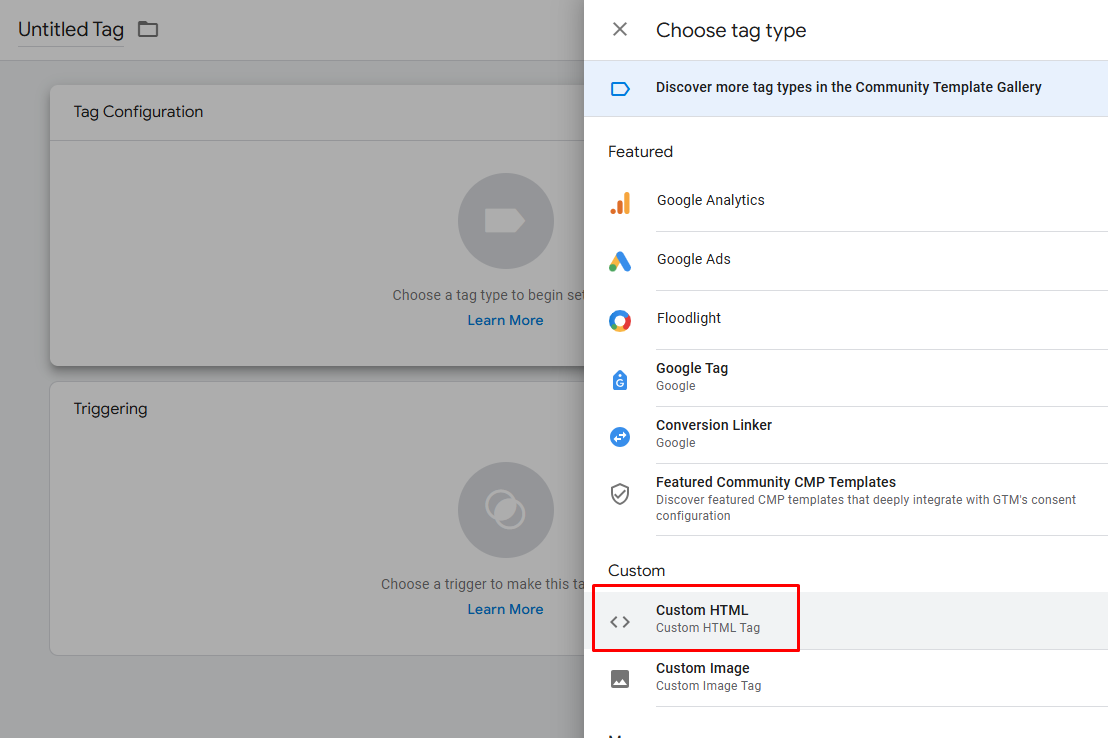The width and height of the screenshot is (1108, 738).
Task: Click the CMP Templates shield icon
Action: coord(620,494)
